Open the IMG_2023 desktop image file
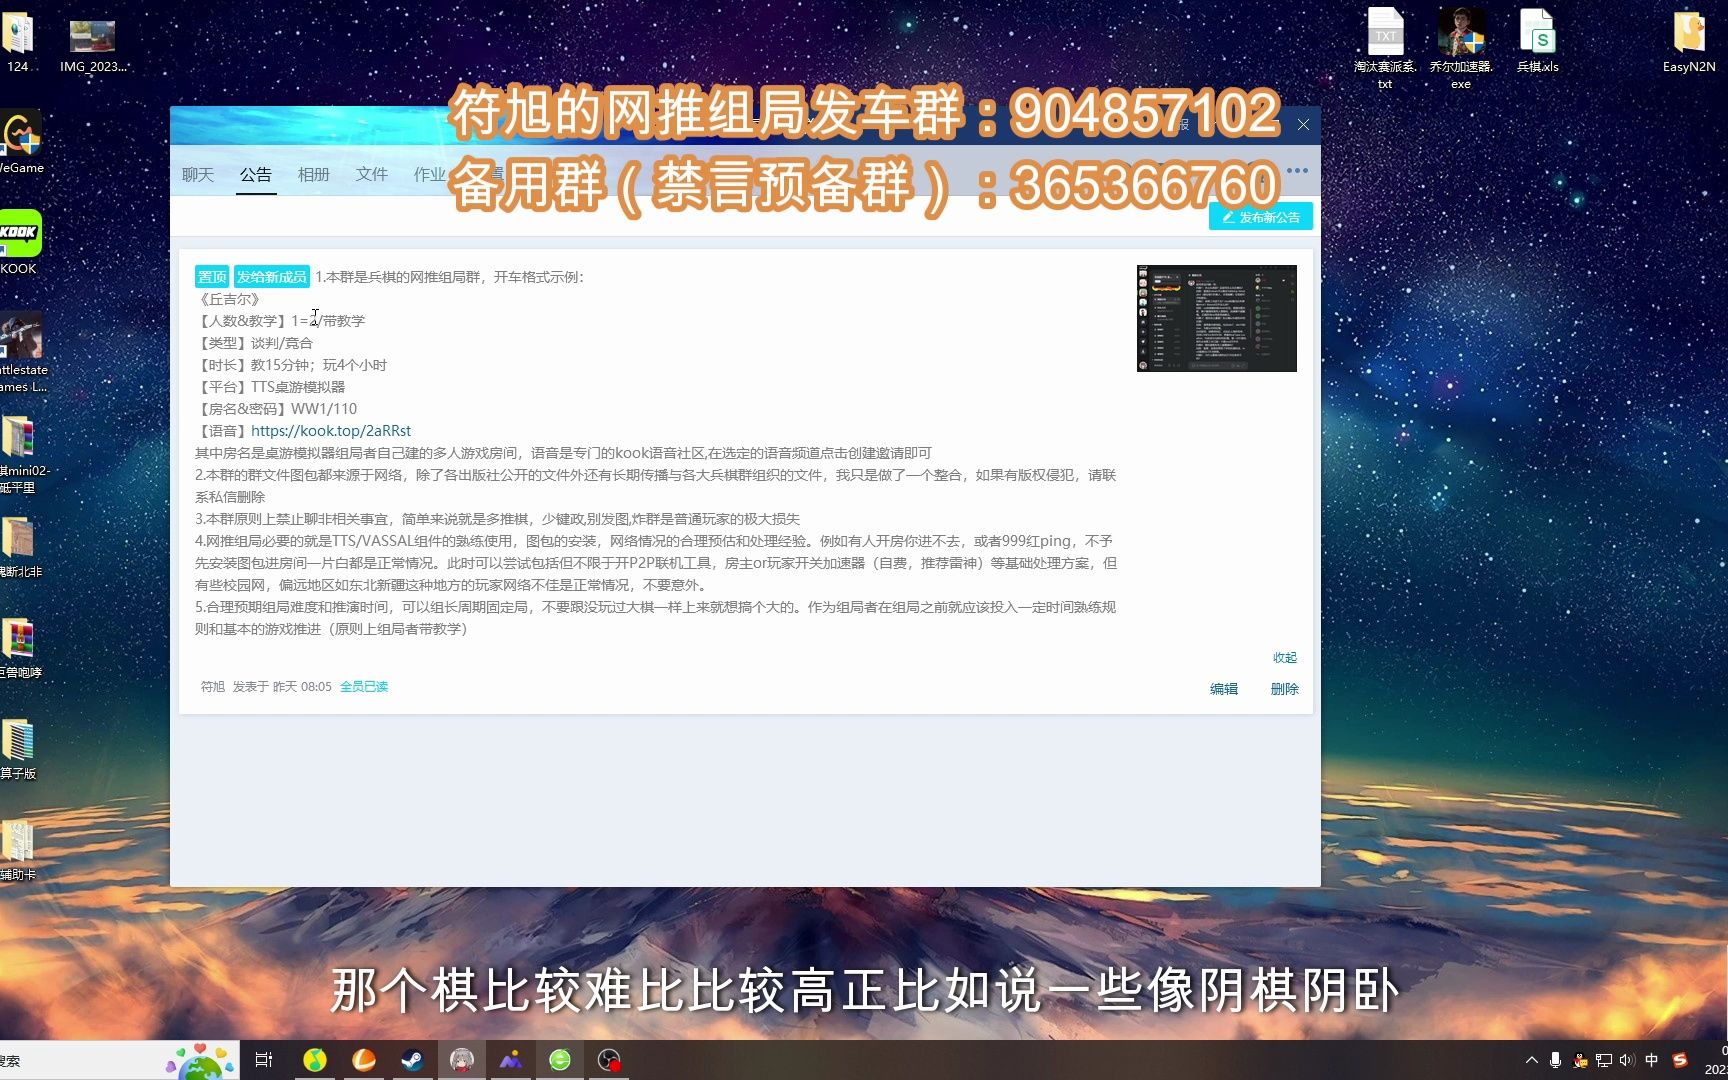This screenshot has height=1080, width=1728. point(93,45)
